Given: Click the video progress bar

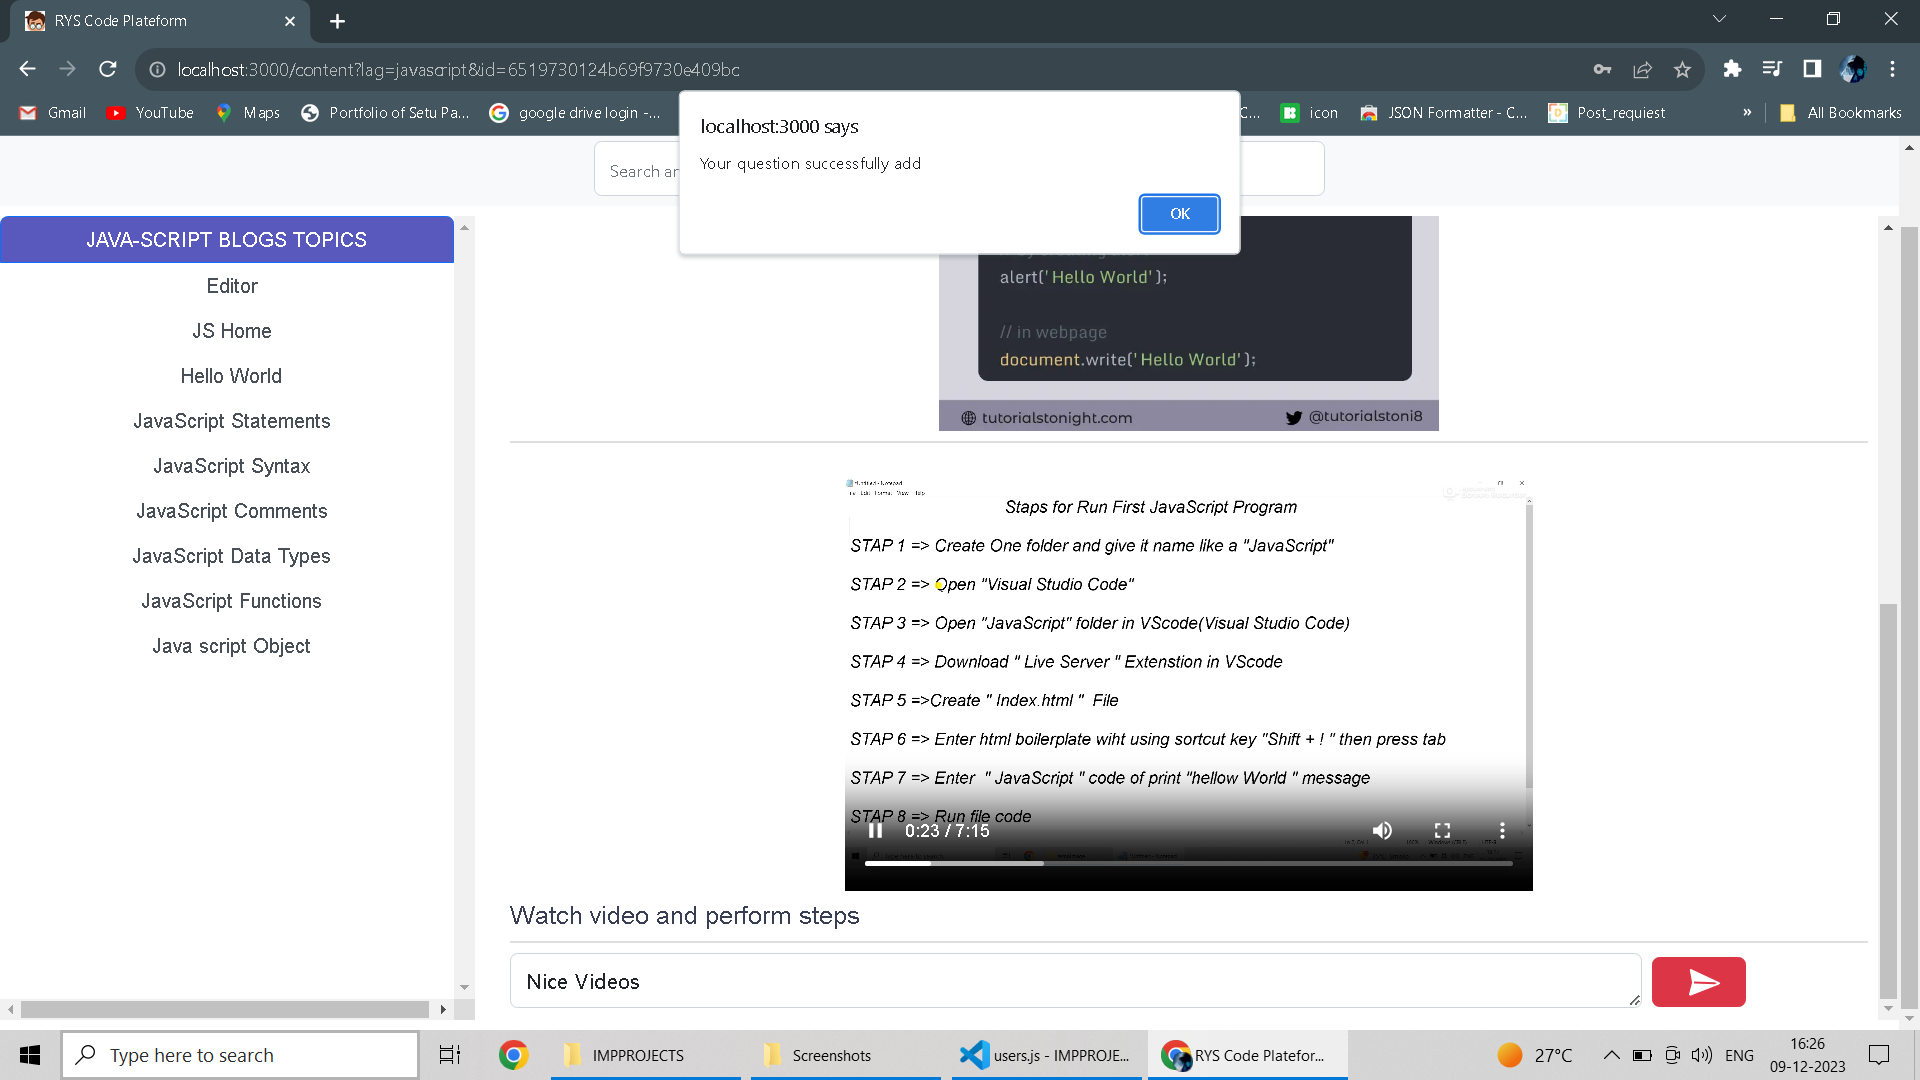Looking at the screenshot, I should 1188,863.
